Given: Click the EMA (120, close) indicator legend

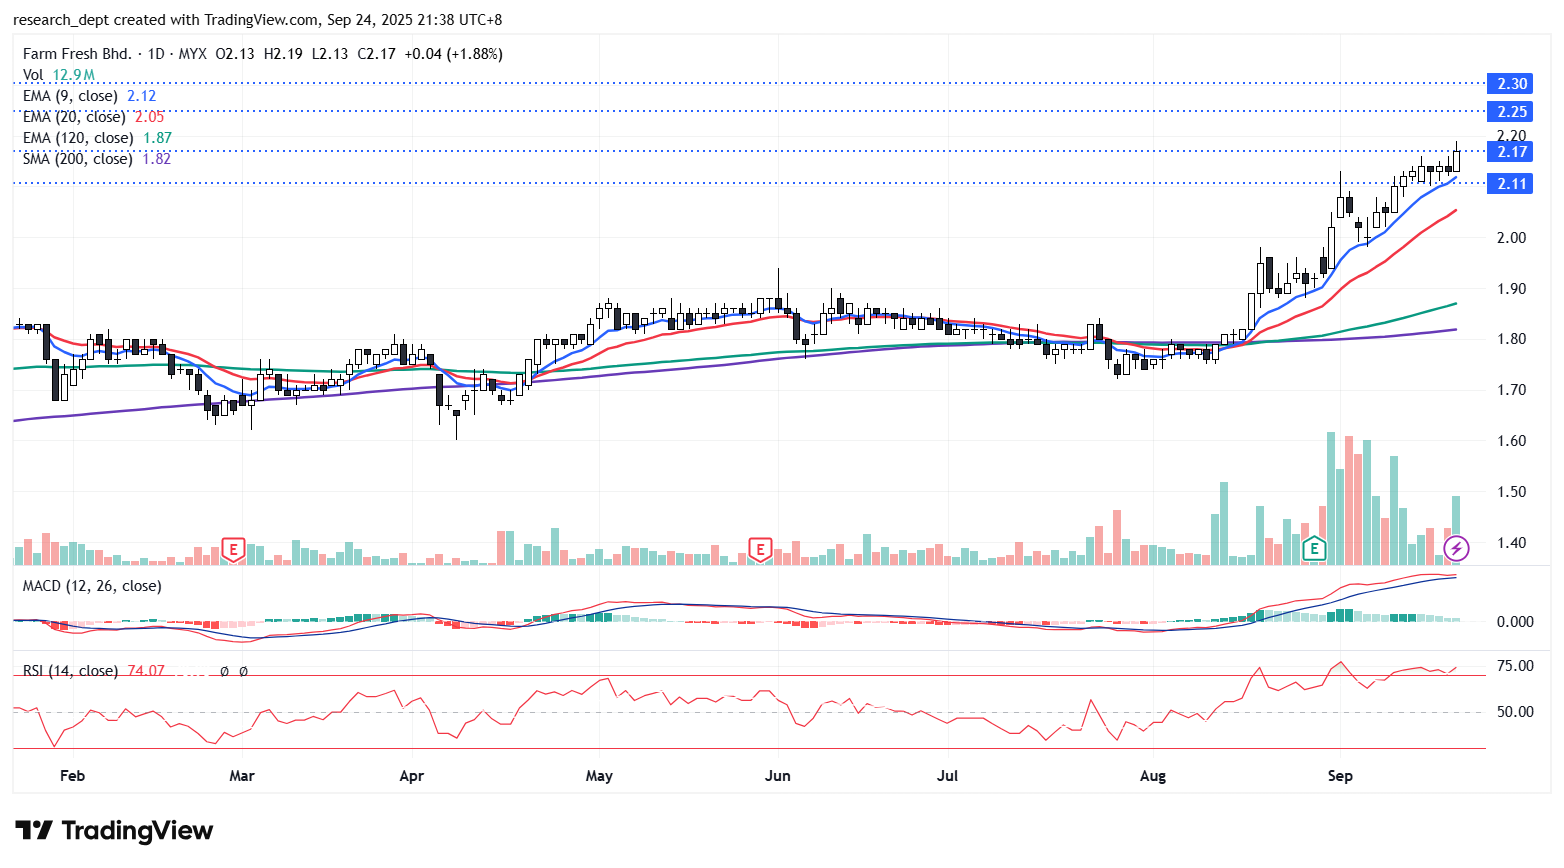Looking at the screenshot, I should point(78,138).
